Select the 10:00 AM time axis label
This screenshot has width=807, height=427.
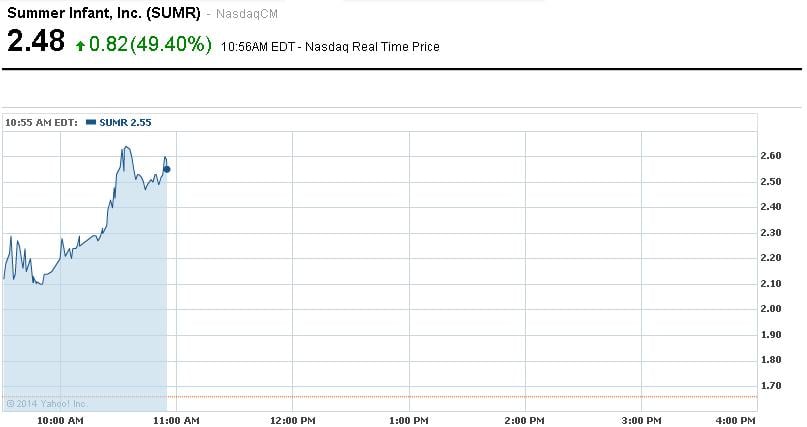[61, 420]
